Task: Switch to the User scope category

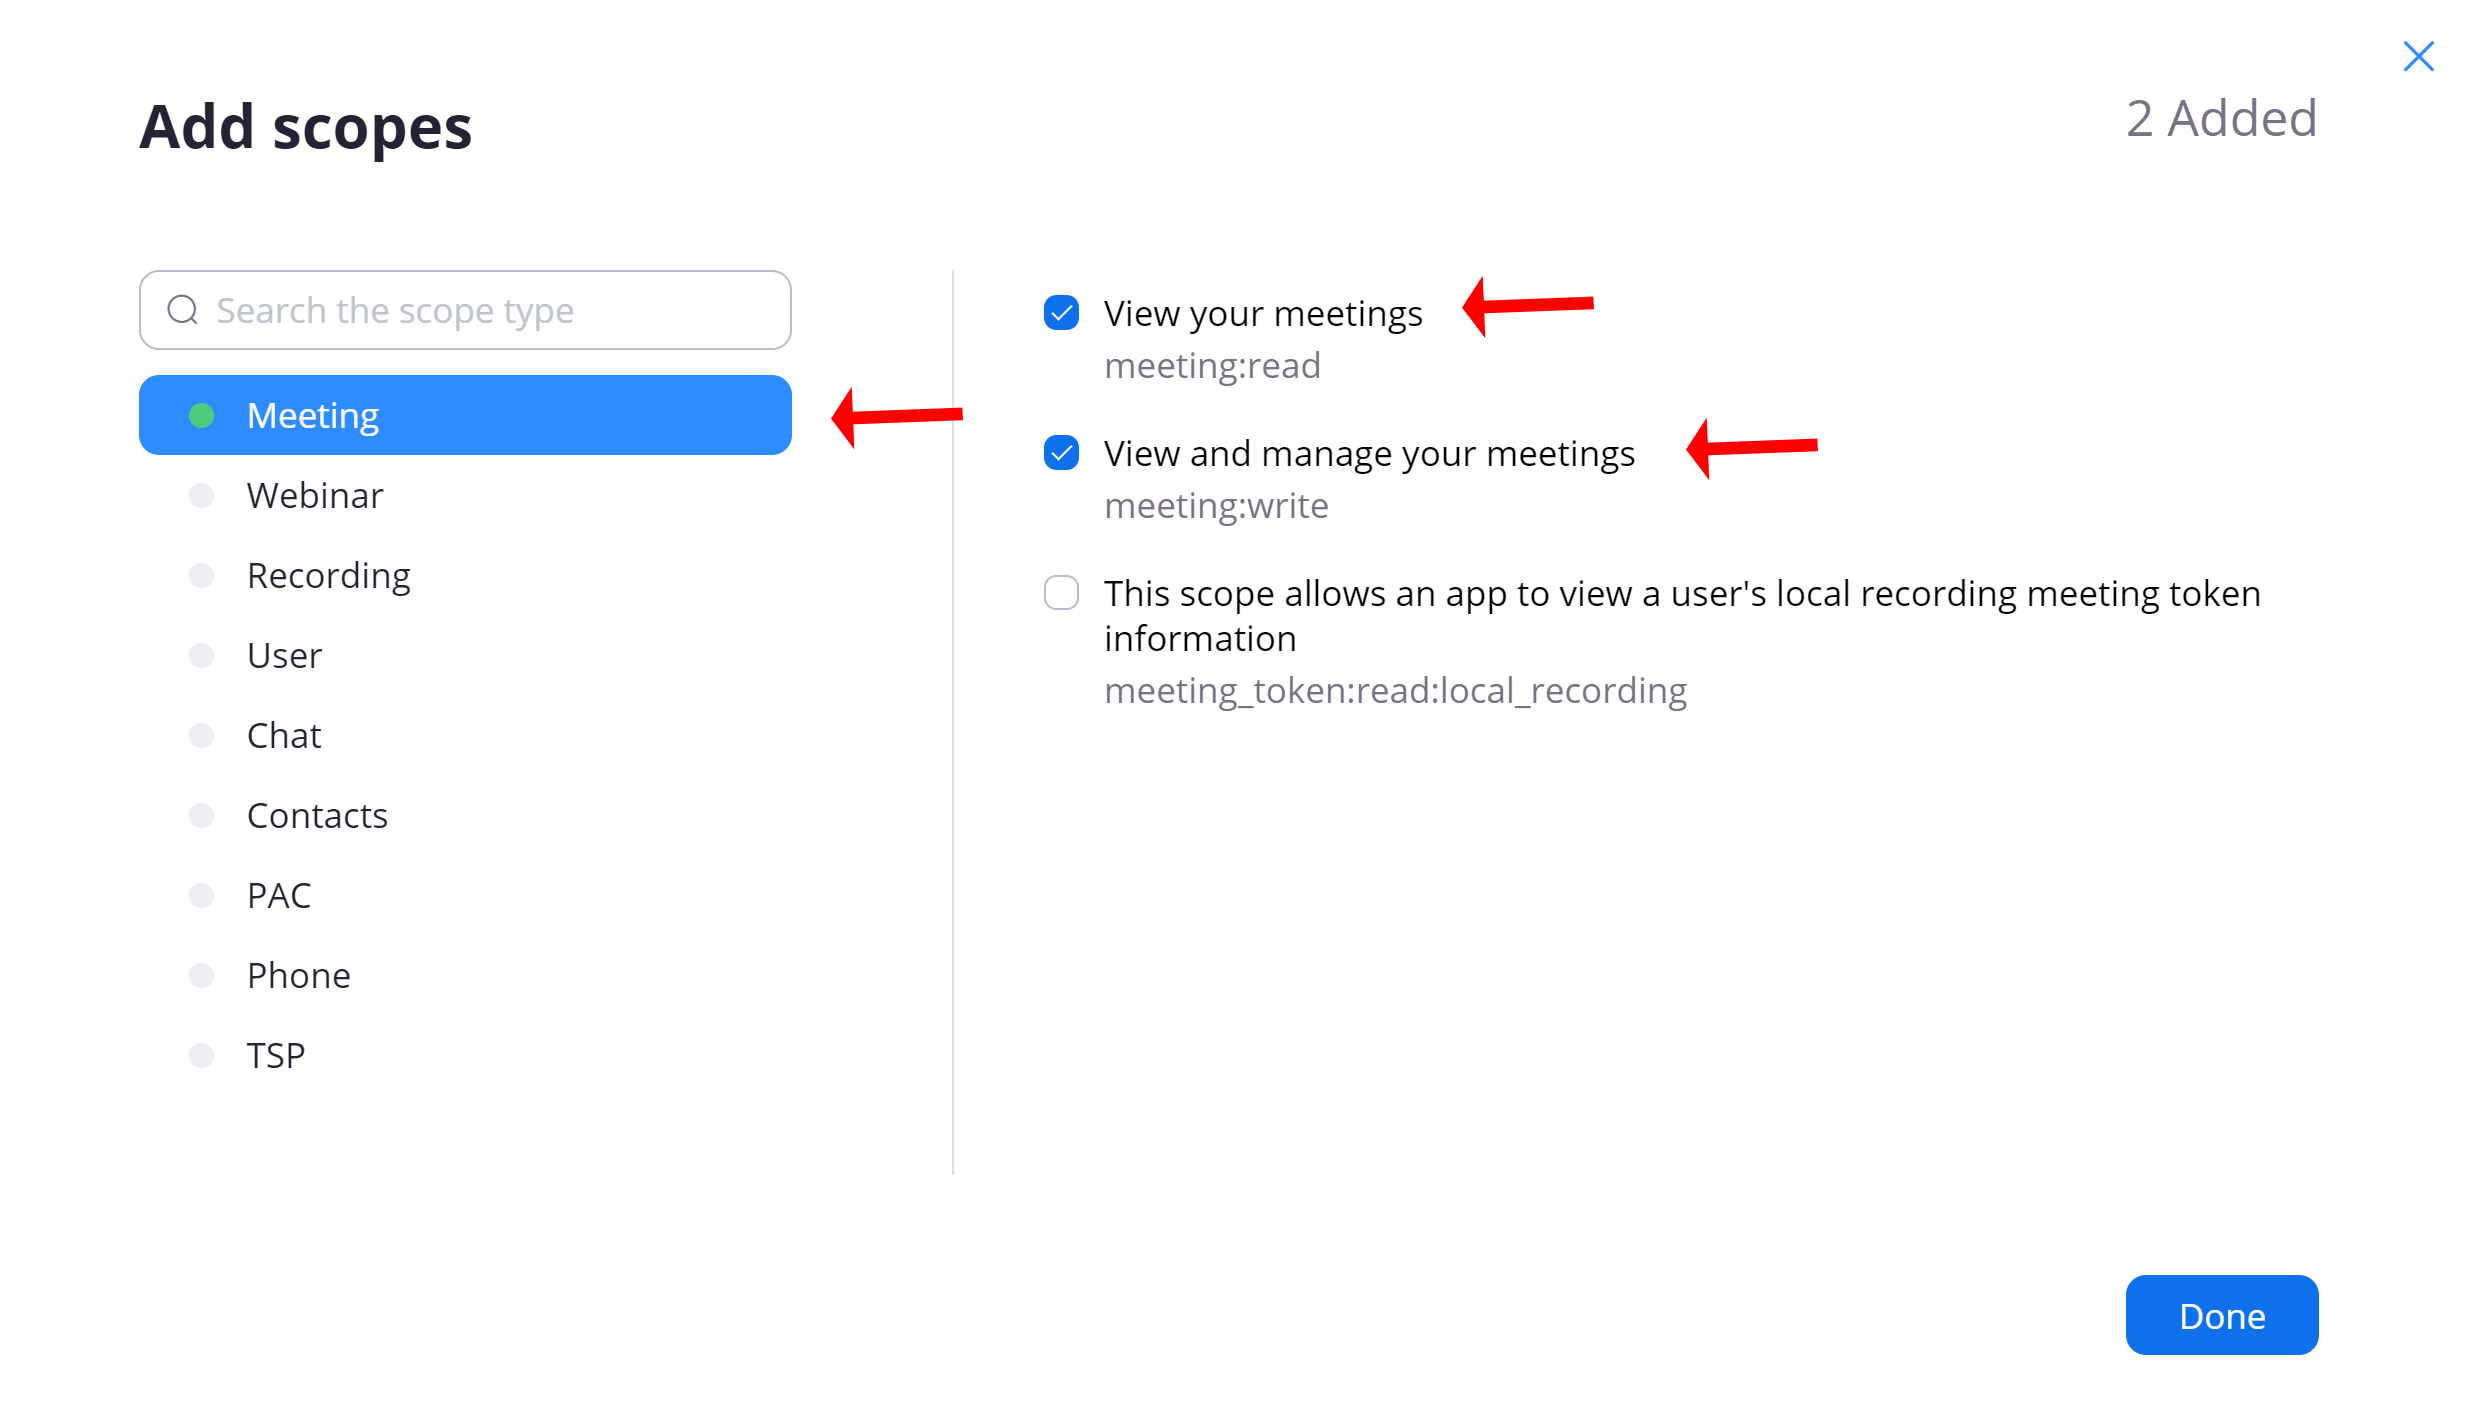Action: coord(465,655)
